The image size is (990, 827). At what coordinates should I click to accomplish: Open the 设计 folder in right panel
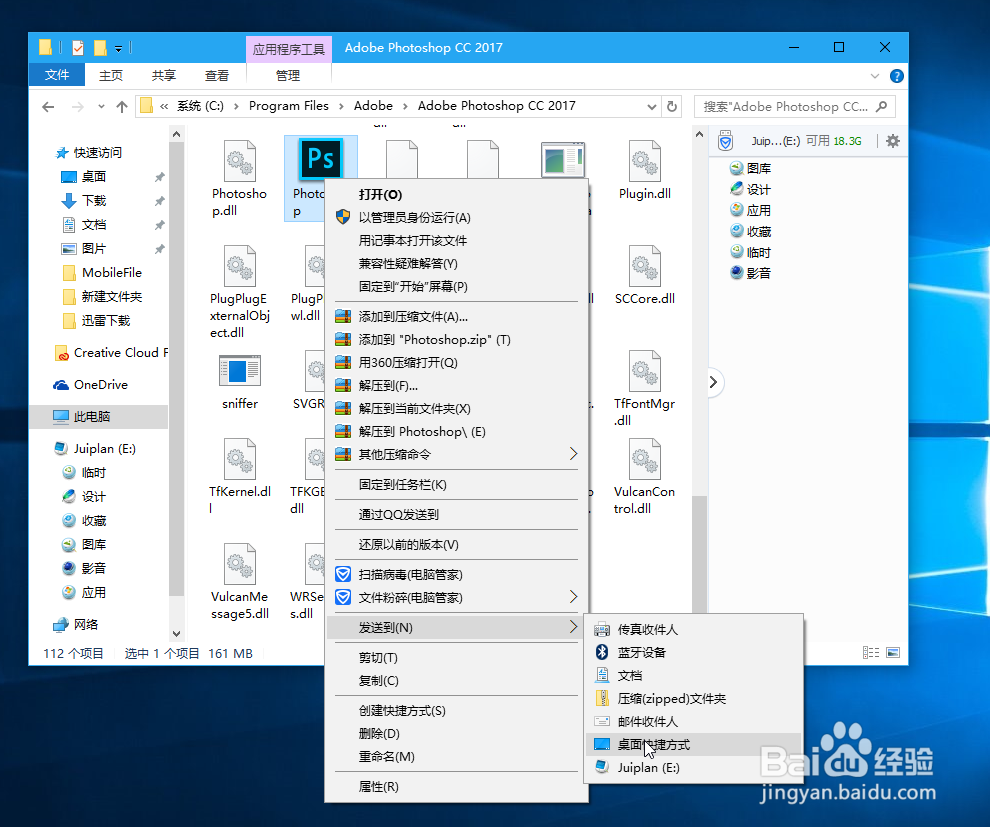tap(750, 189)
